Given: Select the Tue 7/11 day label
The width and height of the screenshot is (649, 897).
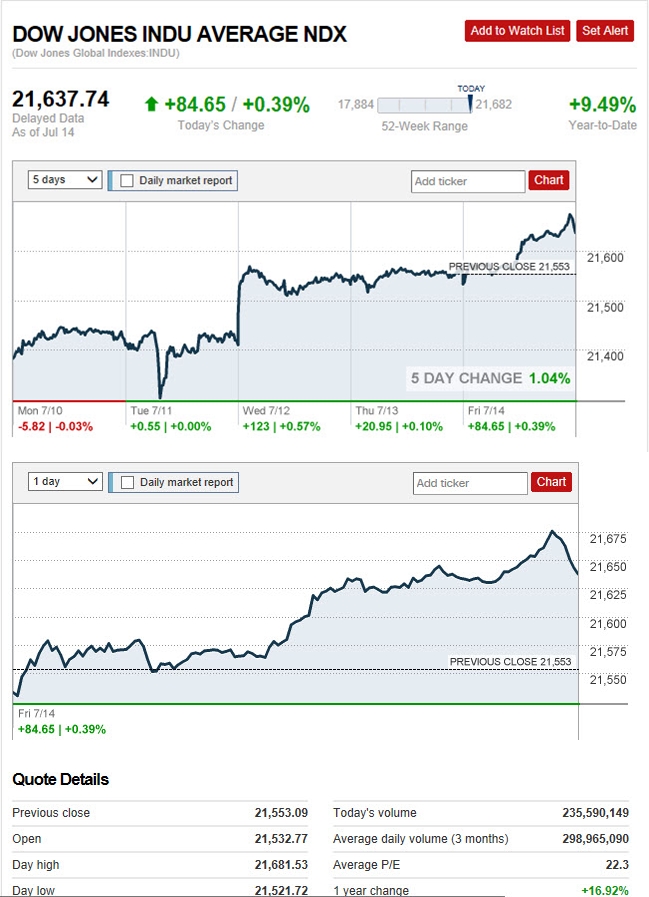Looking at the screenshot, I should pyautogui.click(x=151, y=410).
